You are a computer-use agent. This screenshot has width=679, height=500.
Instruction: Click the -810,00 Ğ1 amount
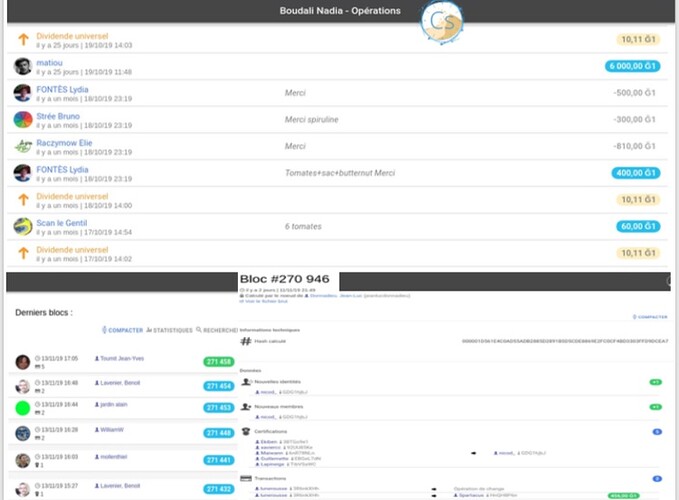(634, 146)
